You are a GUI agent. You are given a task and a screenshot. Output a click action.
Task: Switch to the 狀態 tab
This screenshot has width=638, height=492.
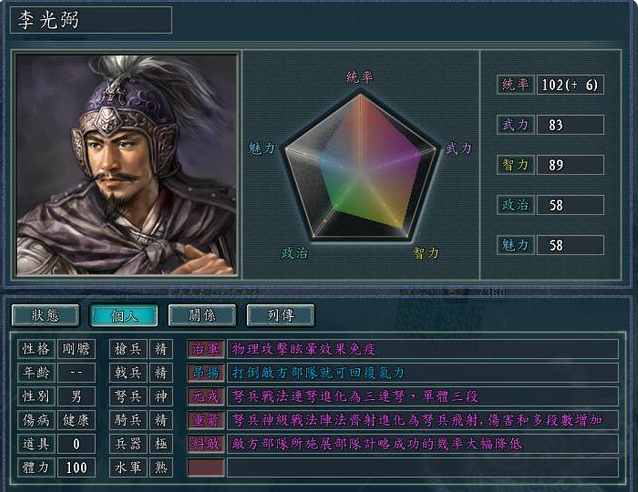pos(46,315)
